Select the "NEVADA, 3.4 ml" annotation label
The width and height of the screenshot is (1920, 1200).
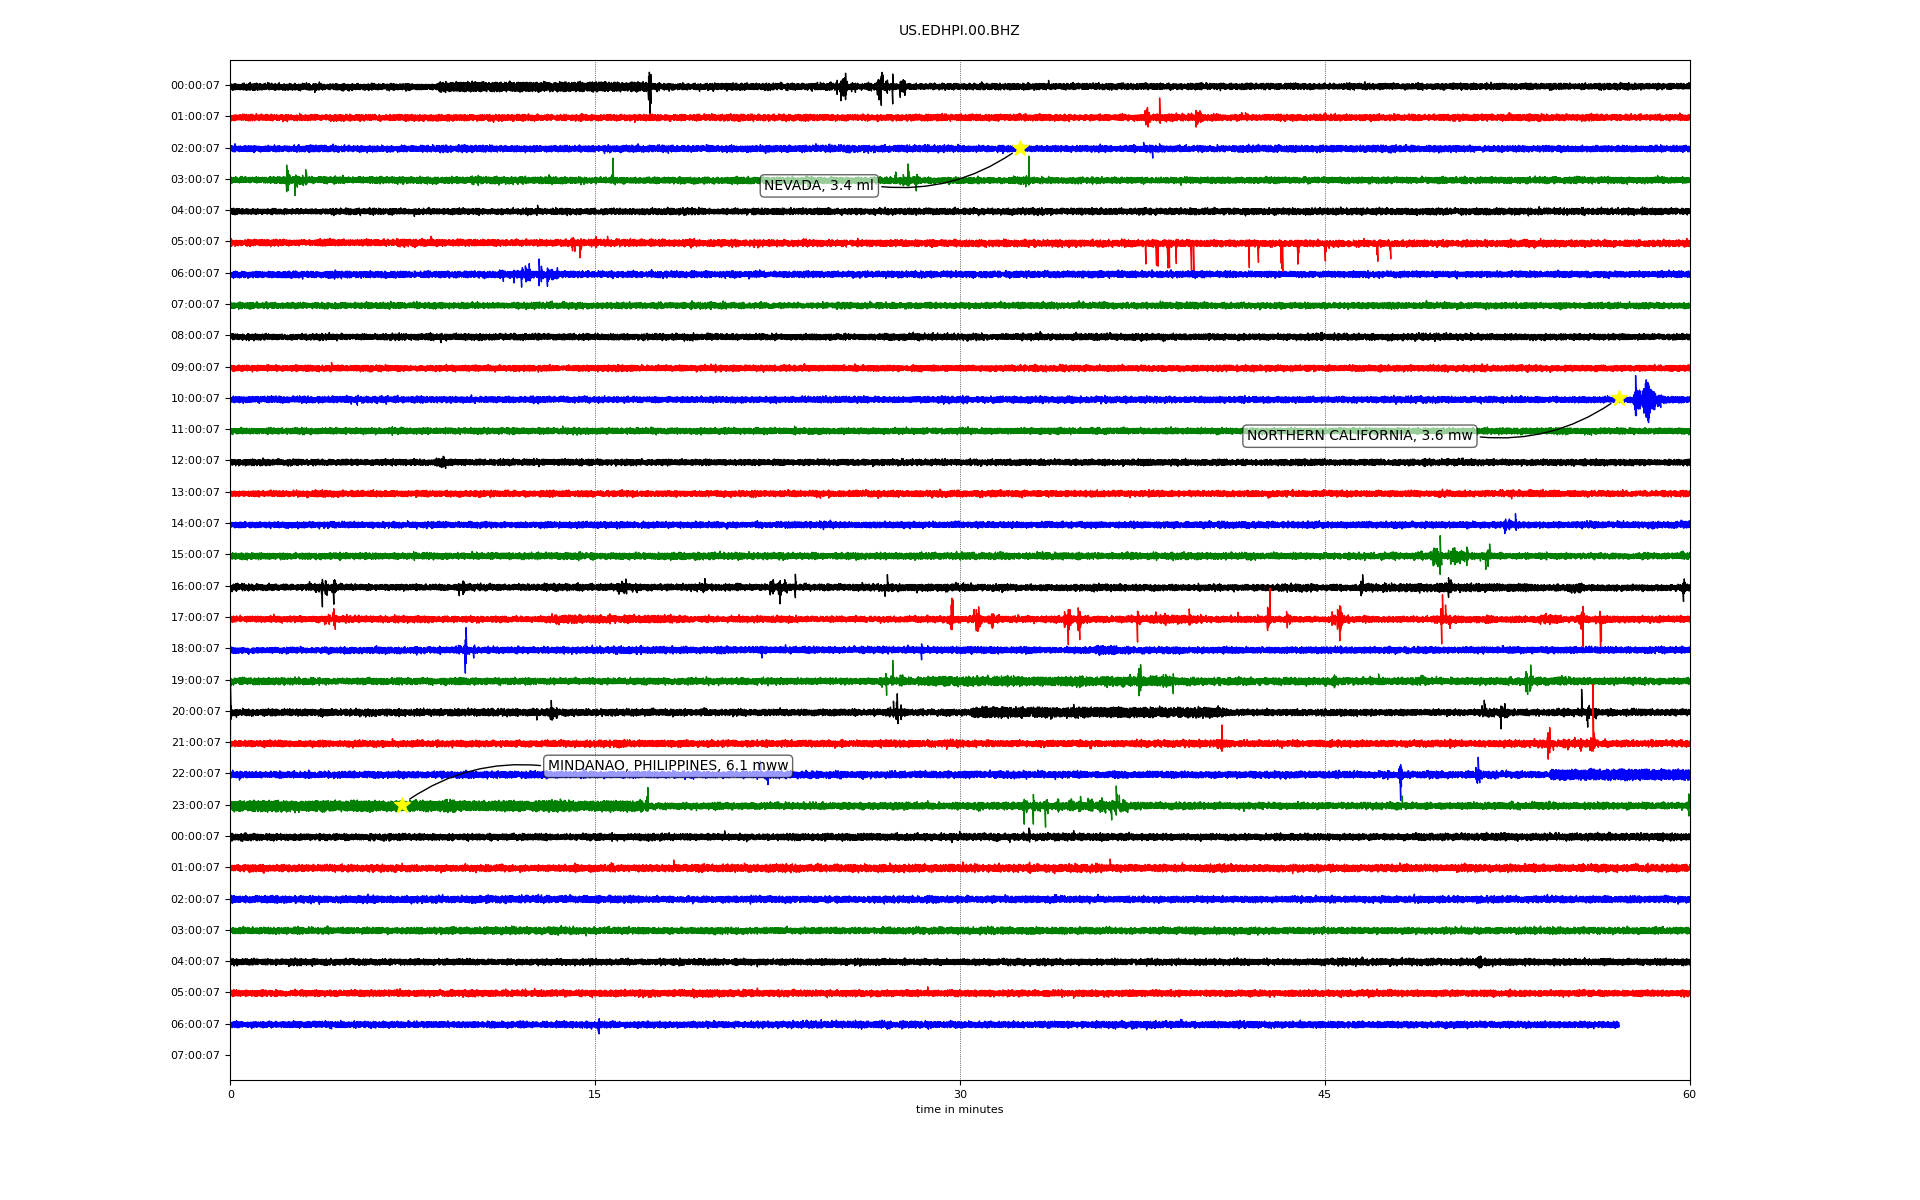pyautogui.click(x=819, y=186)
